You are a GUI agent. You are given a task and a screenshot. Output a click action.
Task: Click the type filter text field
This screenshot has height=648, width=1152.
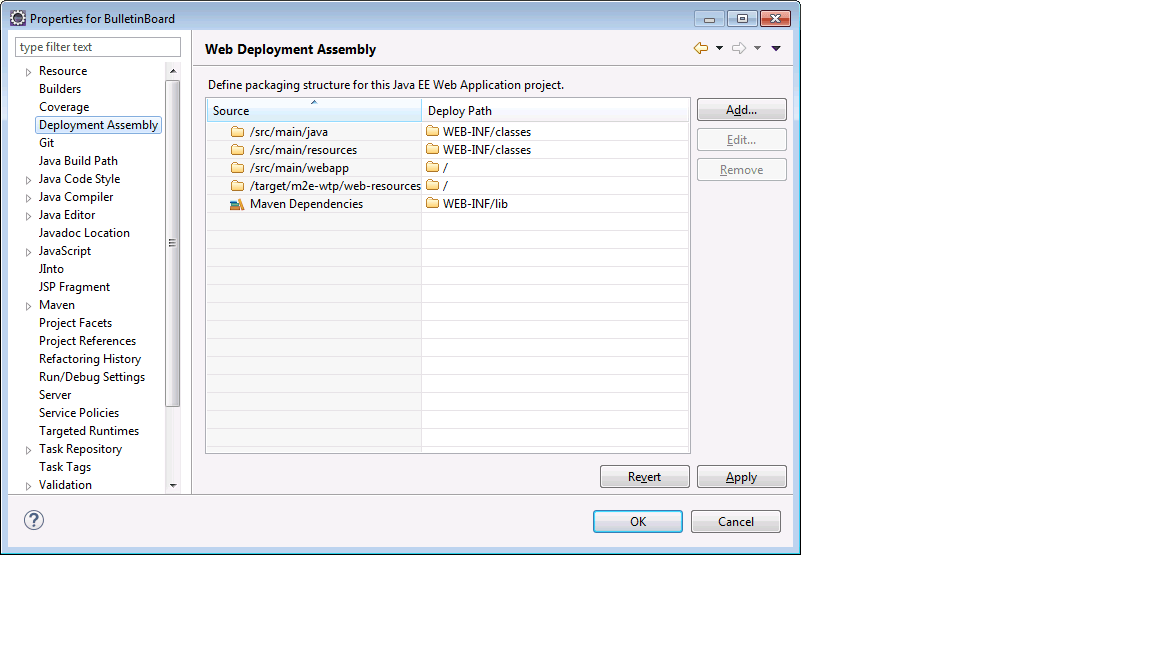(x=98, y=47)
